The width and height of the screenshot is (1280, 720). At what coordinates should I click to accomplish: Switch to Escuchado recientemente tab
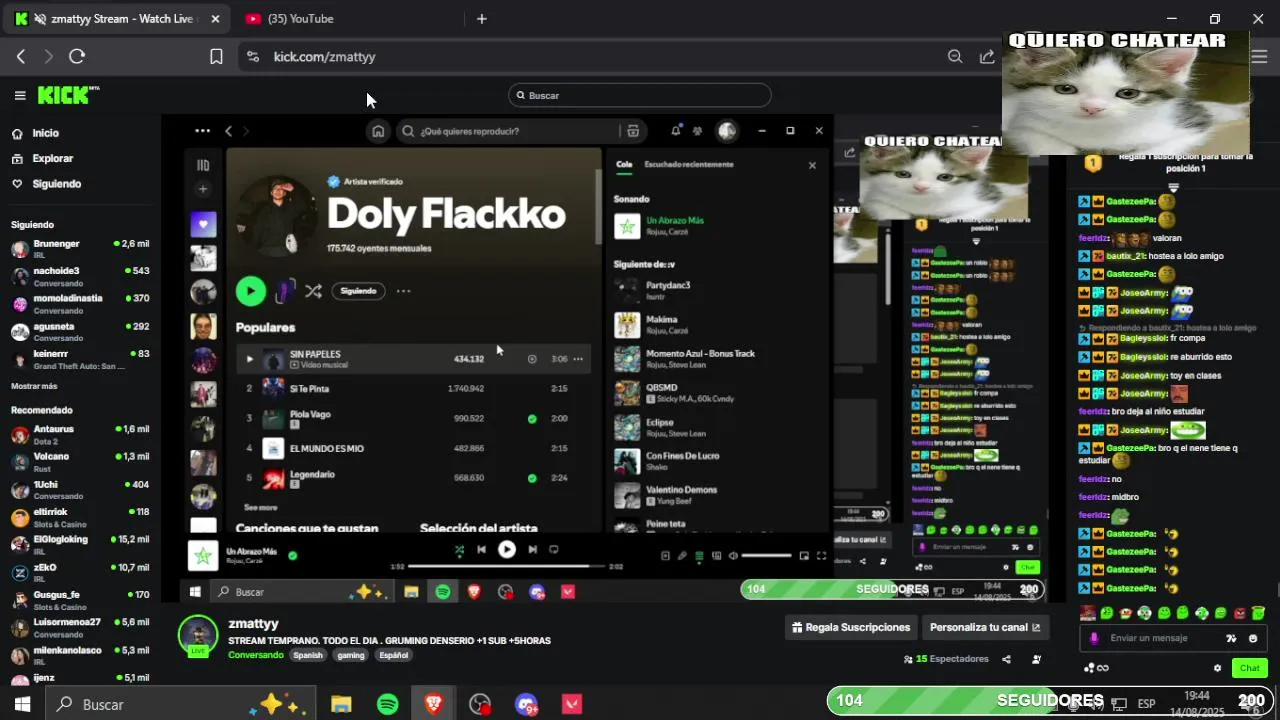click(689, 164)
